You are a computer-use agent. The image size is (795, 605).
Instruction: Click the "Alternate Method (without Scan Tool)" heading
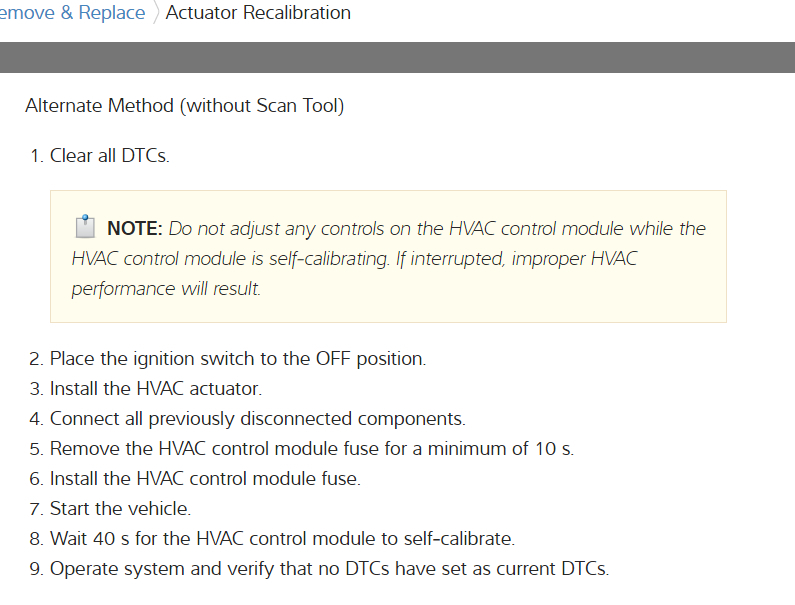(x=184, y=105)
